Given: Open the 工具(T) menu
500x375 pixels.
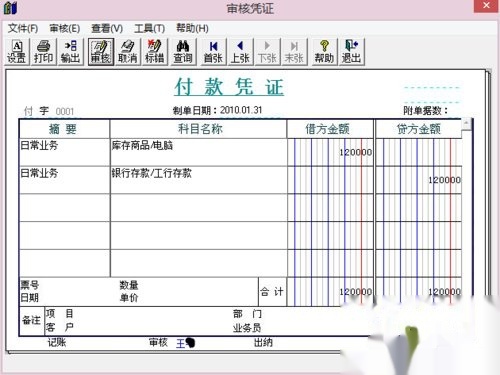Looking at the screenshot, I should point(150,28).
